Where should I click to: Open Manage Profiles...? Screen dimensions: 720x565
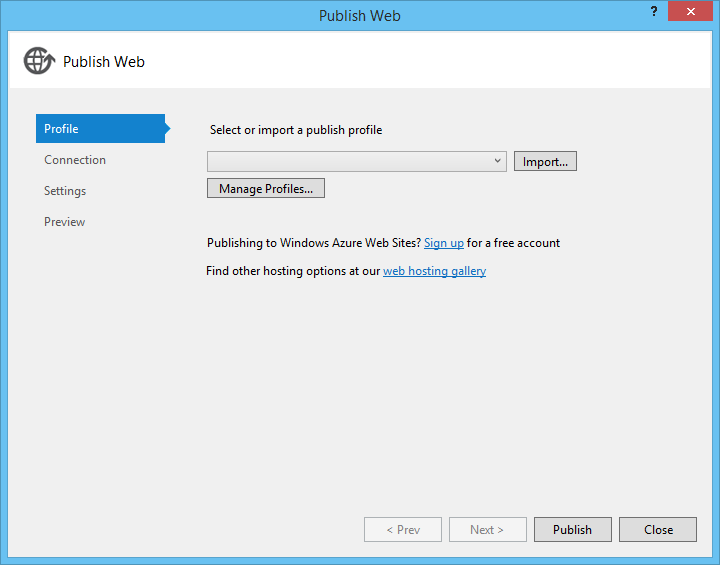pyautogui.click(x=266, y=188)
